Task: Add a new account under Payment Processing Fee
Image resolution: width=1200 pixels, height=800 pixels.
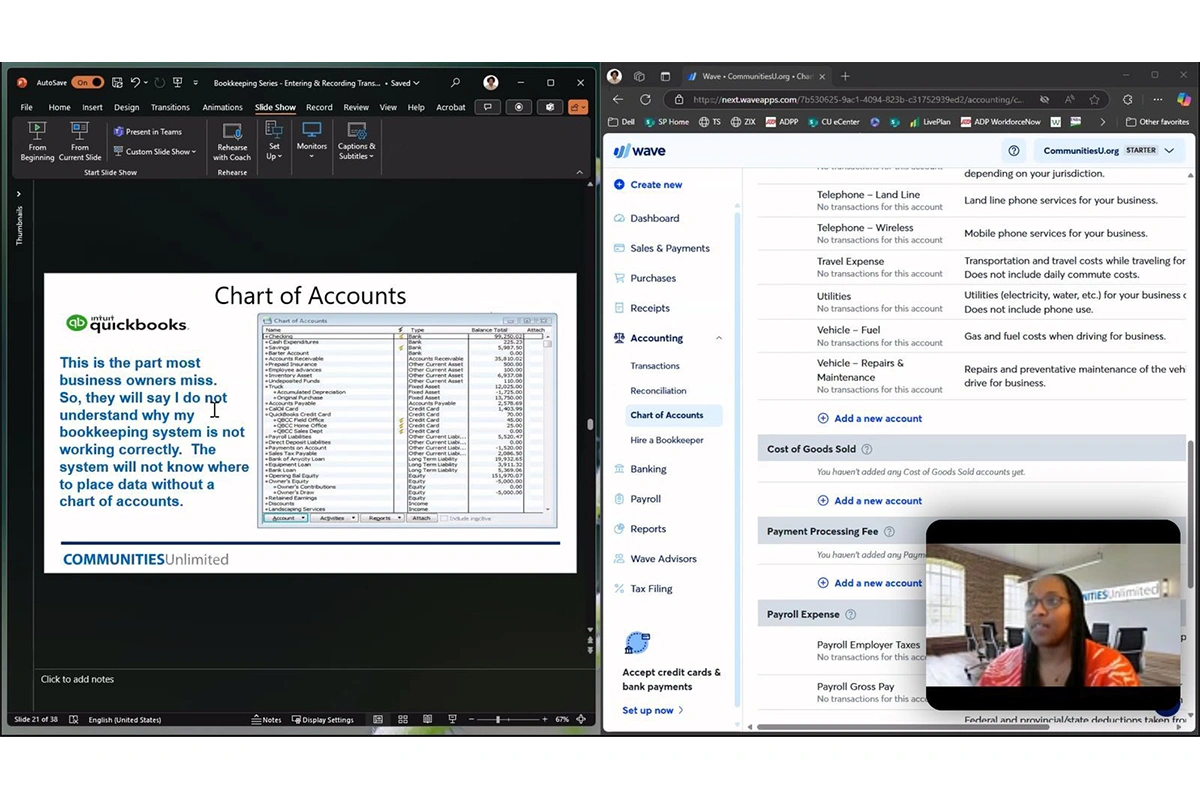Action: pos(870,583)
